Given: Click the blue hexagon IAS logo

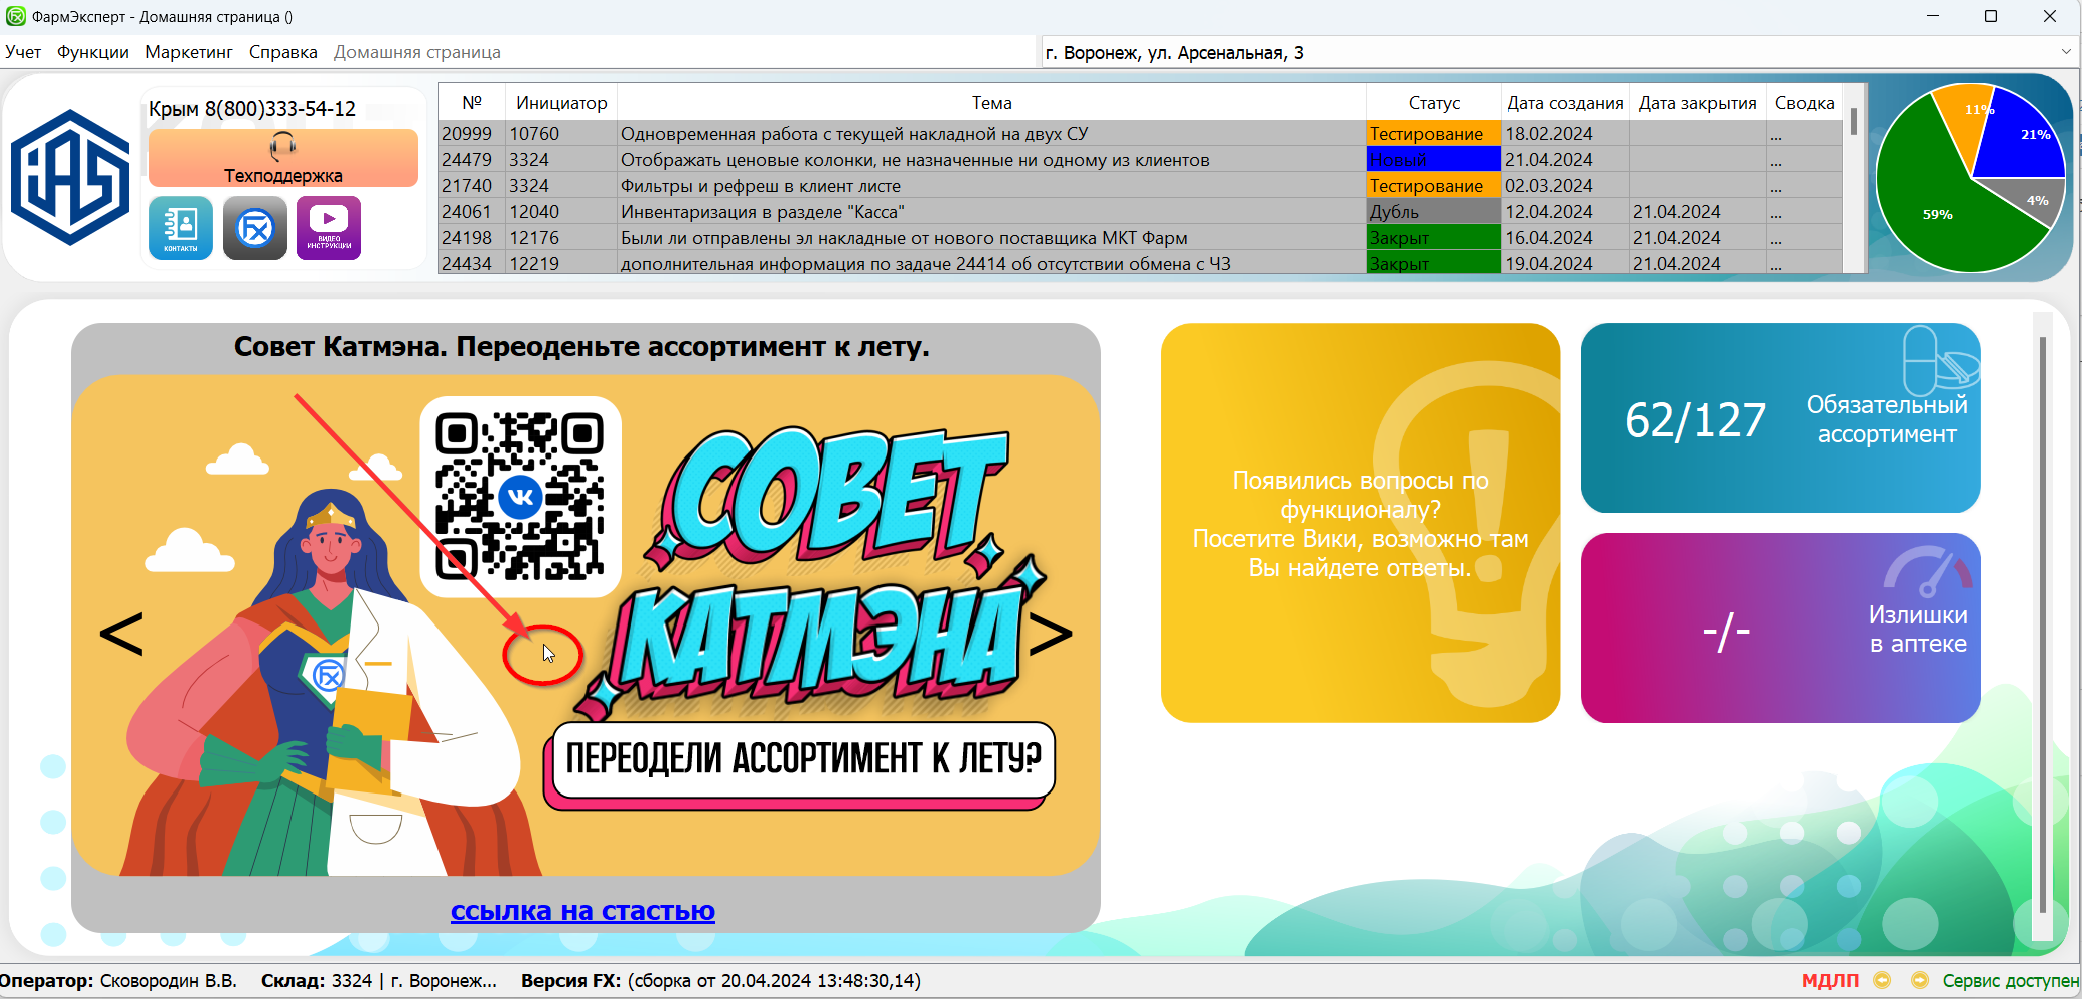Looking at the screenshot, I should [70, 177].
